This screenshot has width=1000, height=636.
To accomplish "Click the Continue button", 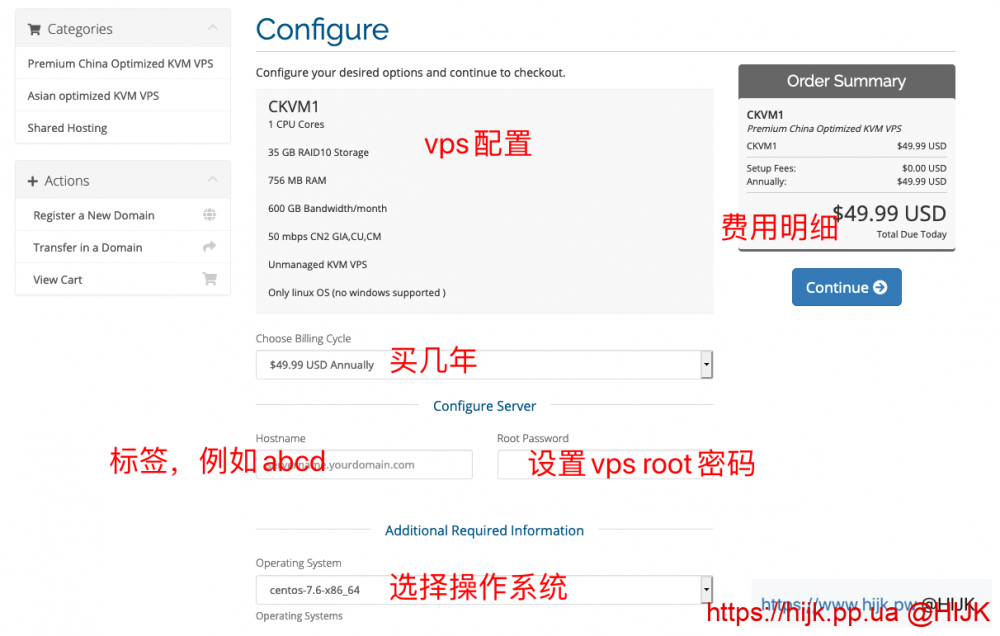I will [x=846, y=287].
